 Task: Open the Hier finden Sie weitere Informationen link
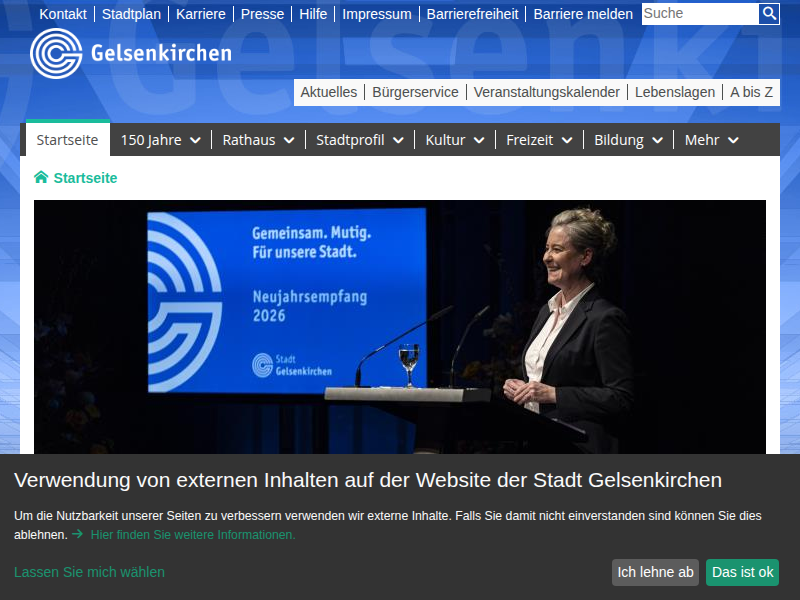192,534
